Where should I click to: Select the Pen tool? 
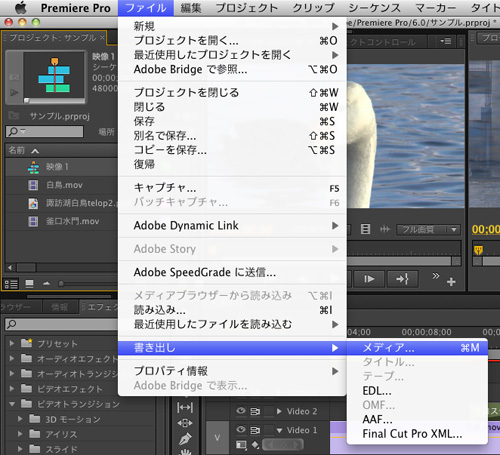click(185, 439)
